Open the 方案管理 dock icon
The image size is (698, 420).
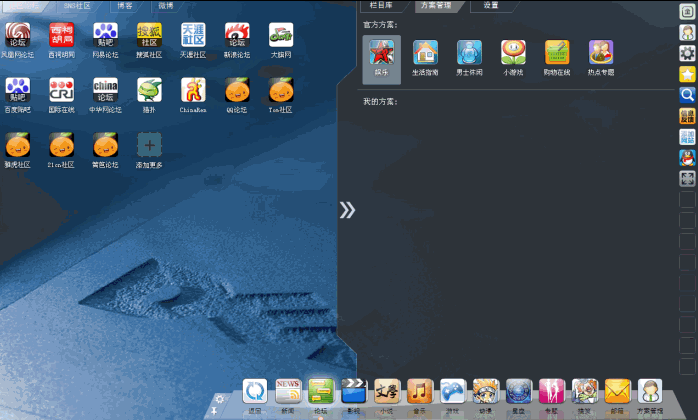[650, 391]
